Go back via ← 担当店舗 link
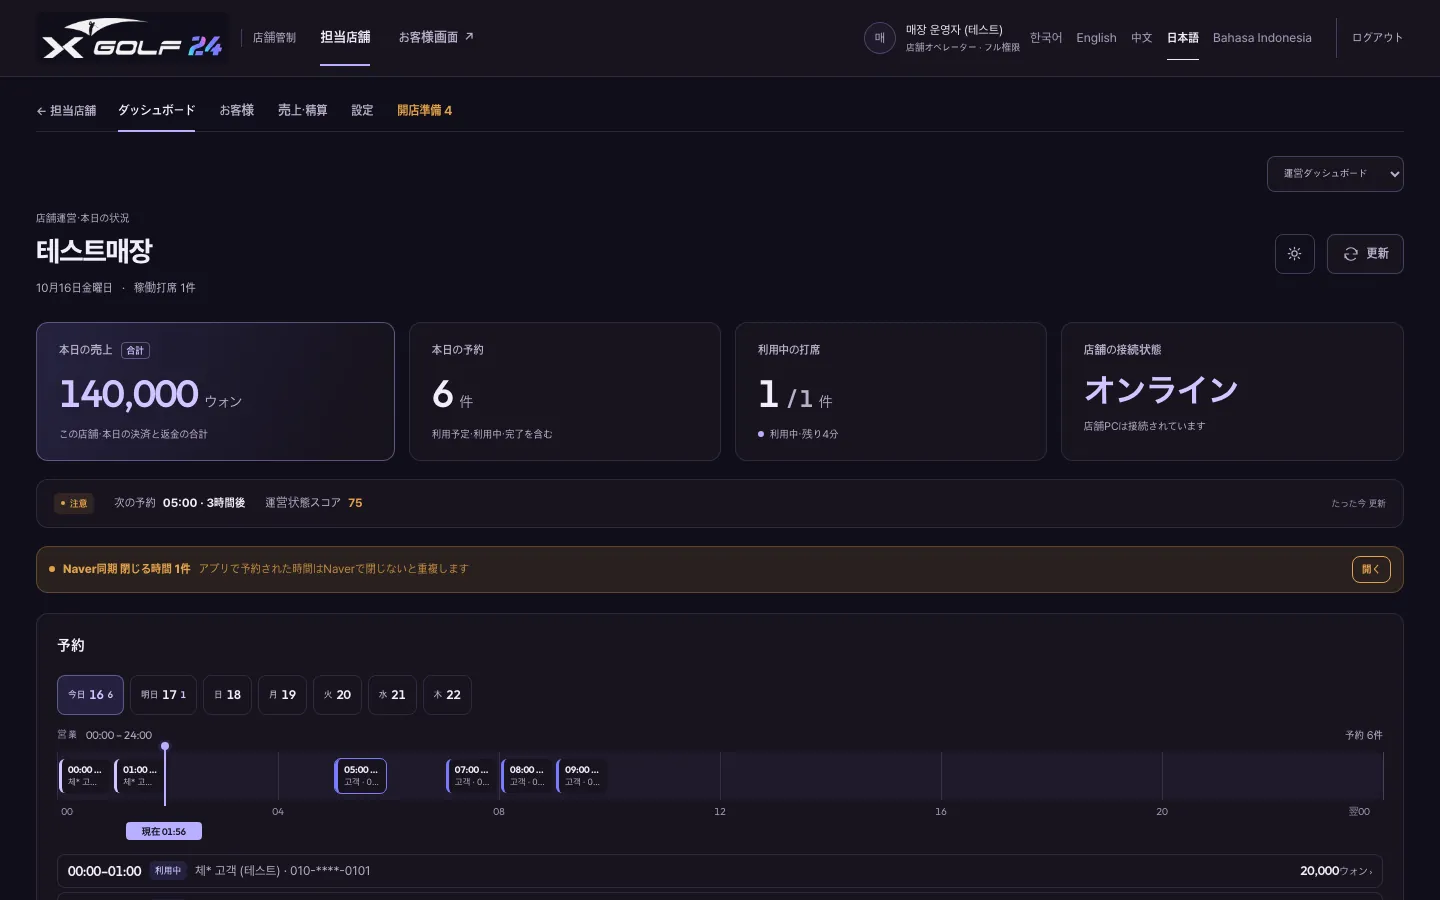The width and height of the screenshot is (1440, 900). coord(66,111)
